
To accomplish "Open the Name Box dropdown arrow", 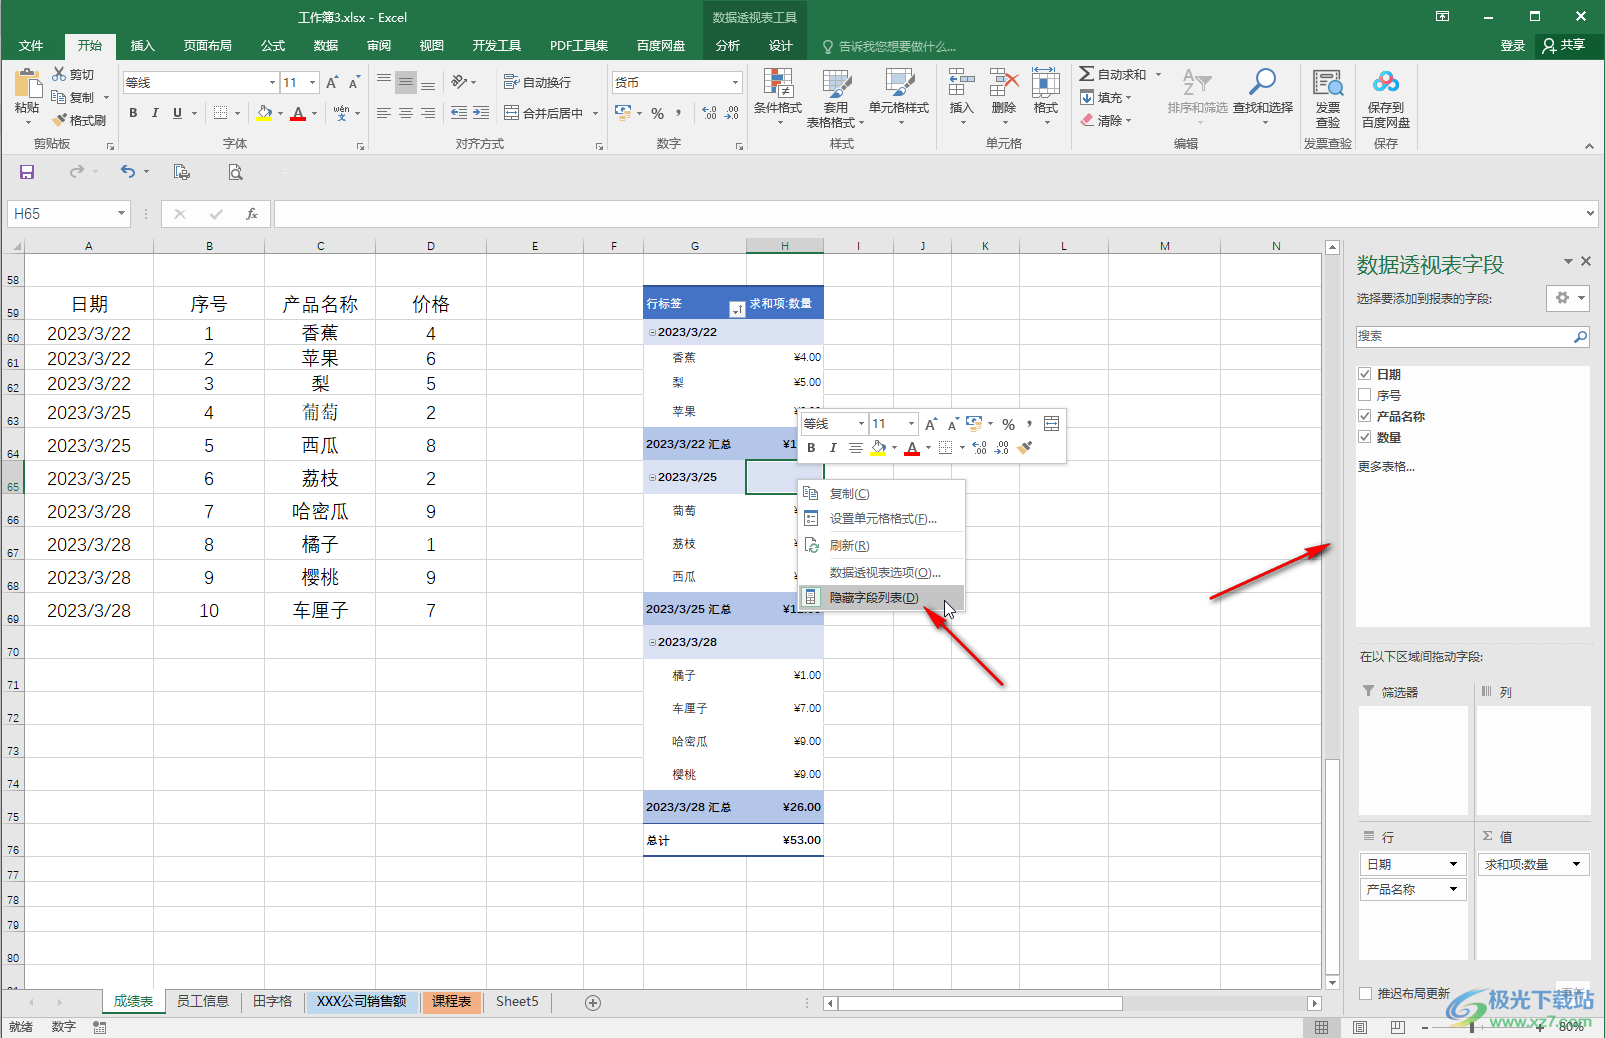I will [121, 214].
